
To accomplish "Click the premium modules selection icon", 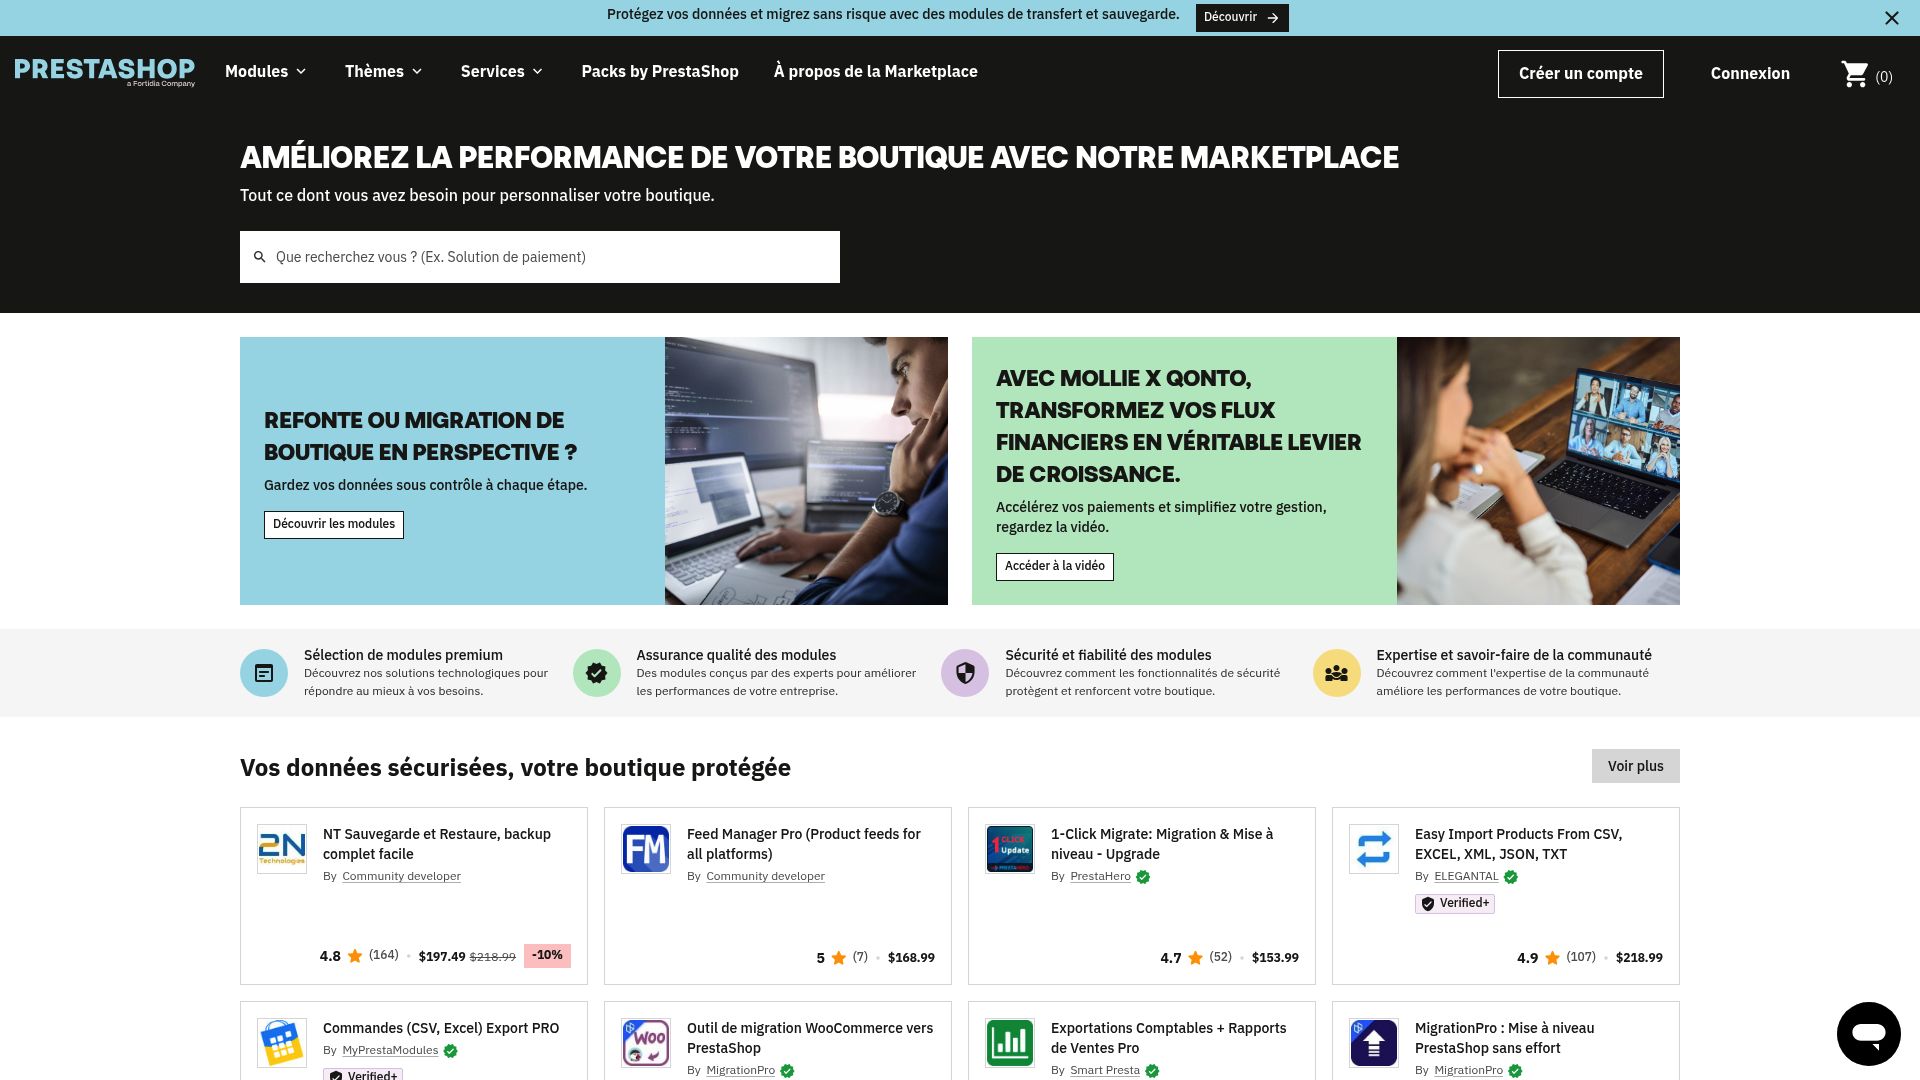I will pyautogui.click(x=264, y=673).
